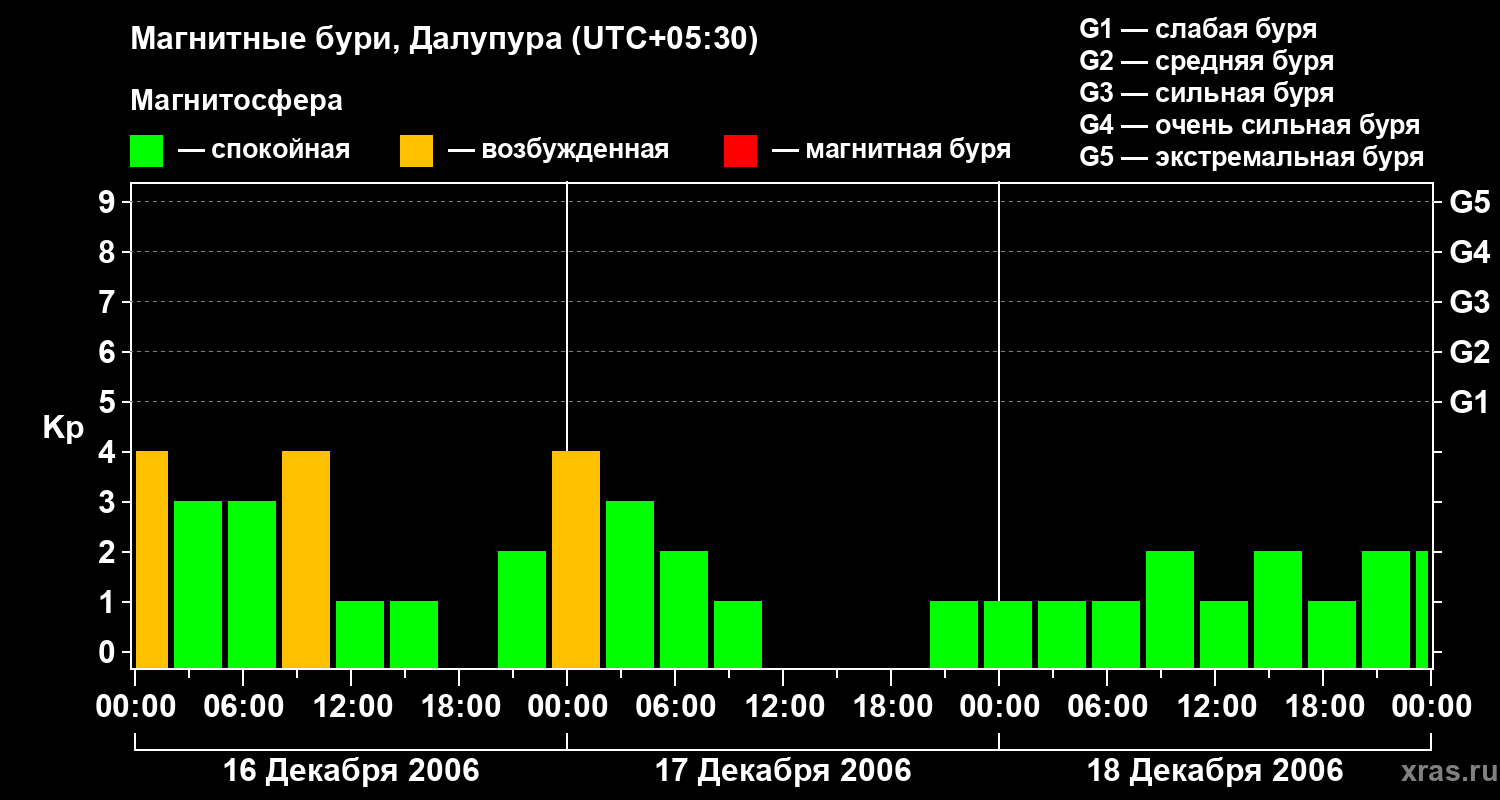This screenshot has height=800, width=1500.
Task: Click the green Kp 2 bar at 15:00, 18 December
Action: (x=1278, y=610)
